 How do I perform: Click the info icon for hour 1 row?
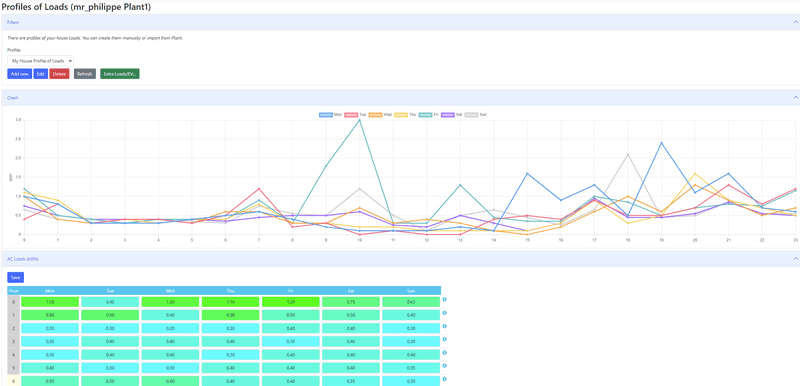tap(444, 313)
